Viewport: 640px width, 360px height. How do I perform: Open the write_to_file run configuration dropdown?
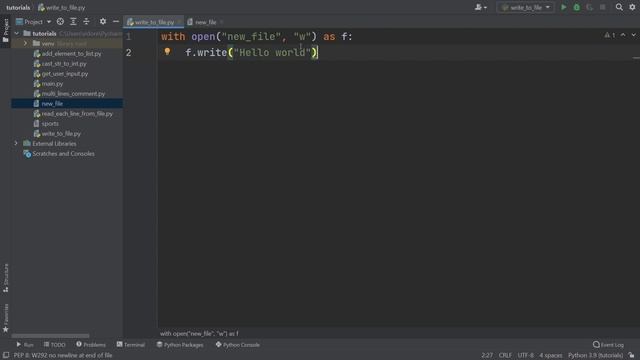pyautogui.click(x=526, y=7)
